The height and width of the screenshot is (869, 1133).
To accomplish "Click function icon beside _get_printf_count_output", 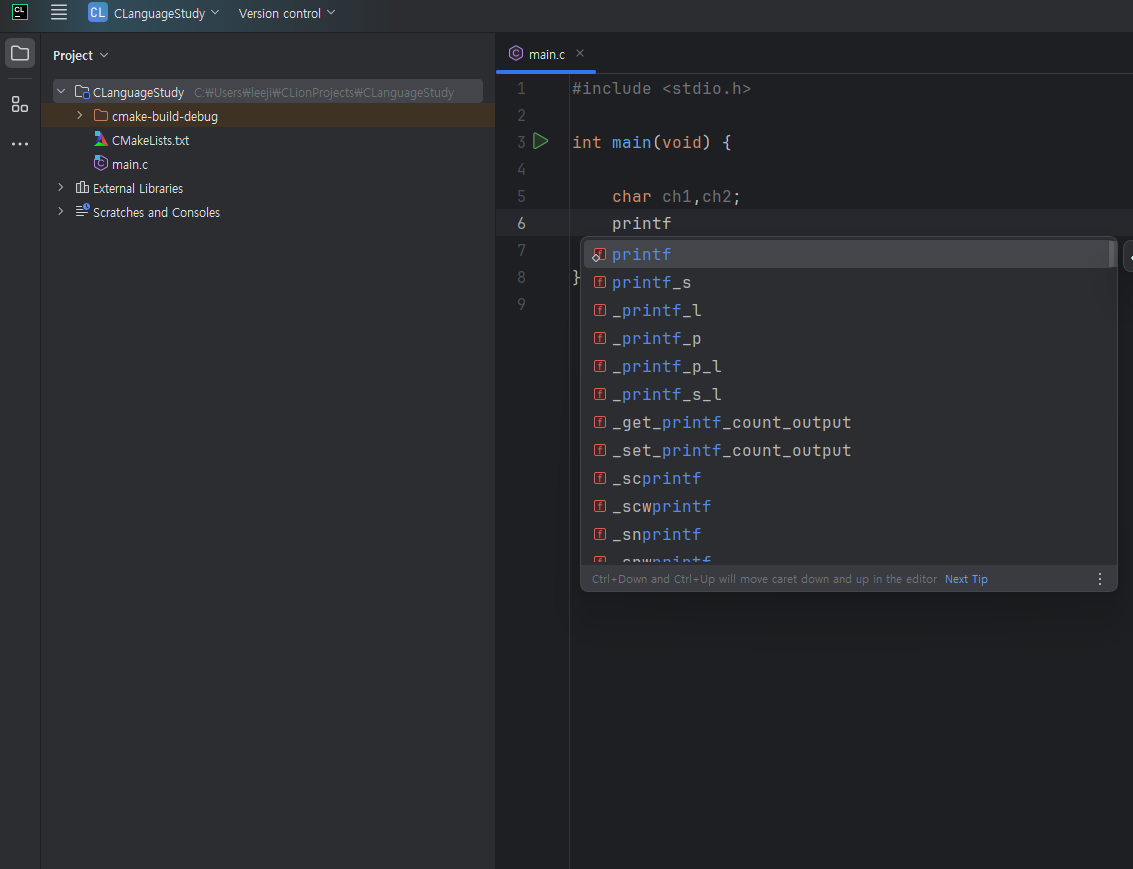I will (600, 422).
